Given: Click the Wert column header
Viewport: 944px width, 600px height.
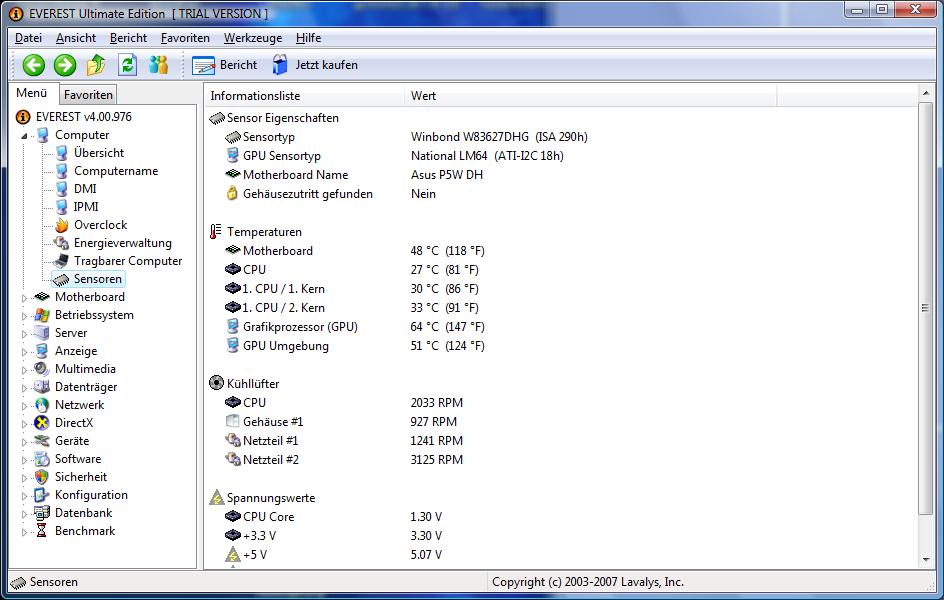Looking at the screenshot, I should pos(591,96).
